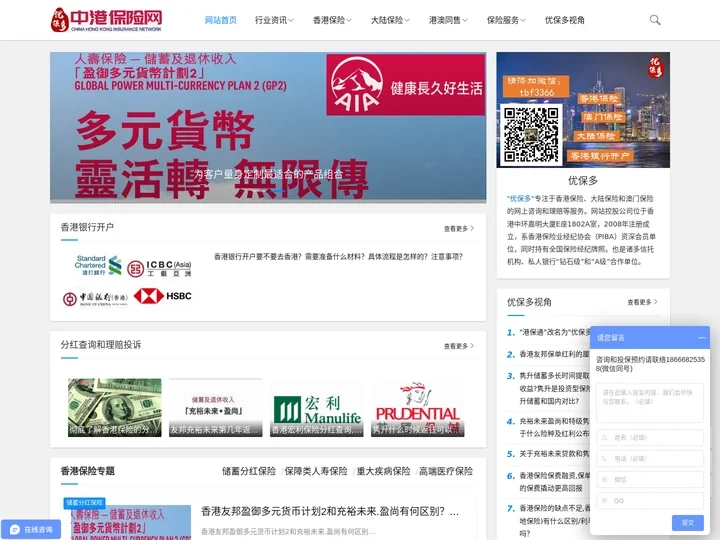Open the dollar bills dividend thumbnail
This screenshot has width=720, height=540.
[115, 407]
